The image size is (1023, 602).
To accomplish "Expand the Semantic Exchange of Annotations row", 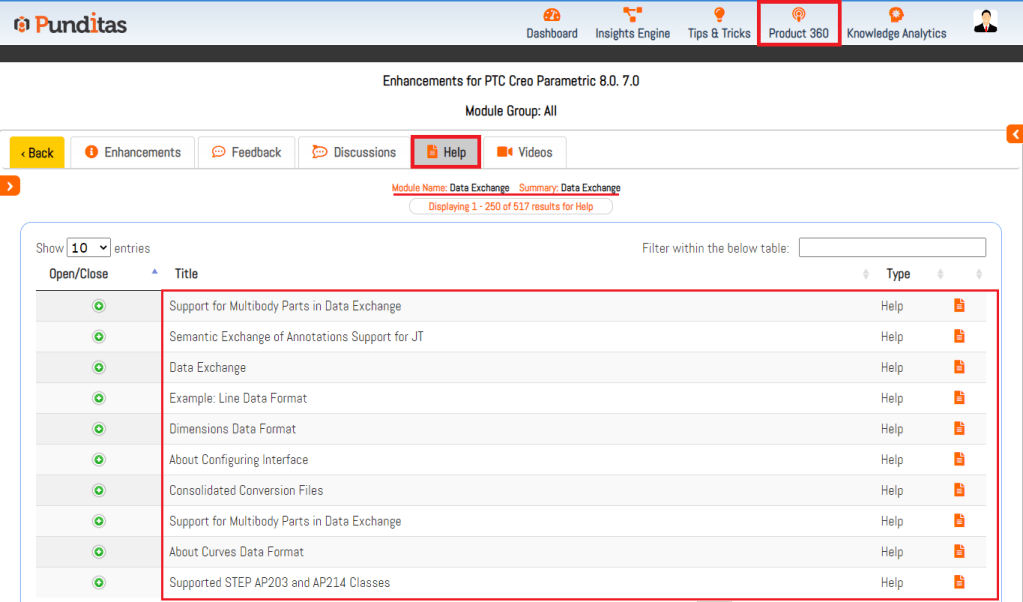I will pyautogui.click(x=99, y=337).
